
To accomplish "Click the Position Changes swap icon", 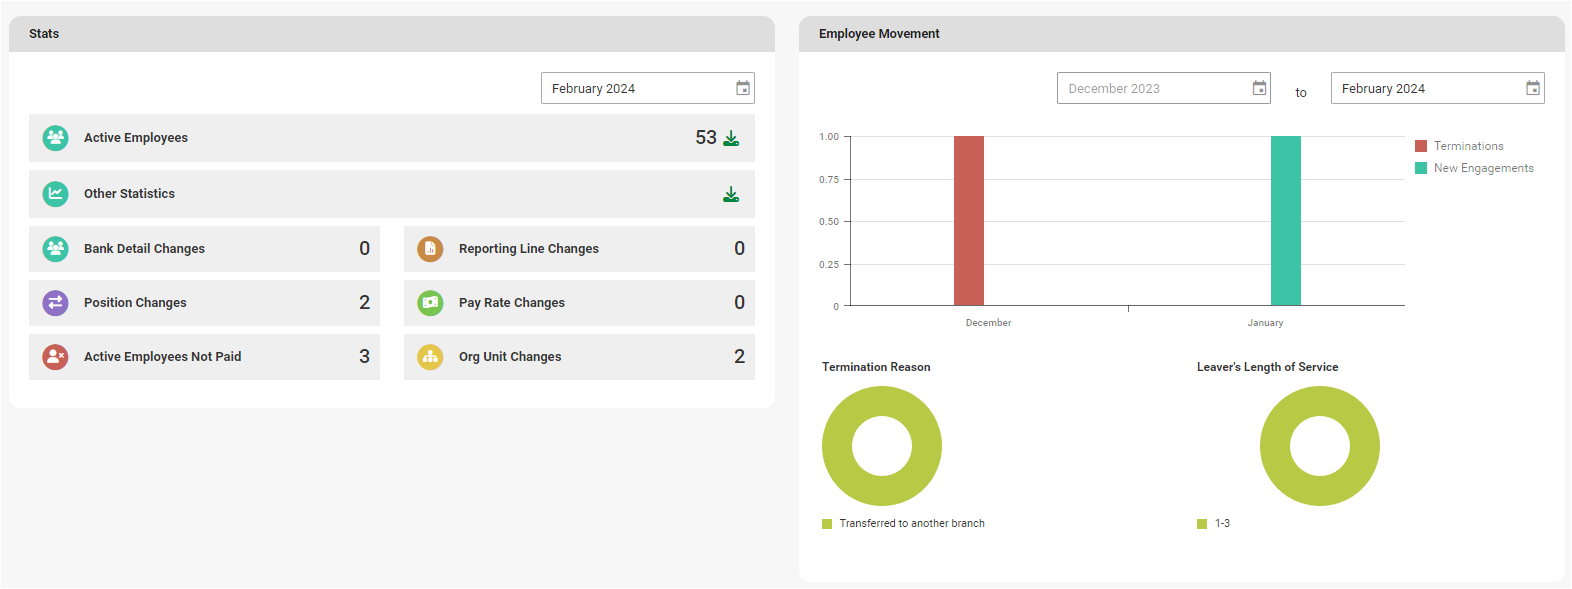I will pyautogui.click(x=56, y=303).
